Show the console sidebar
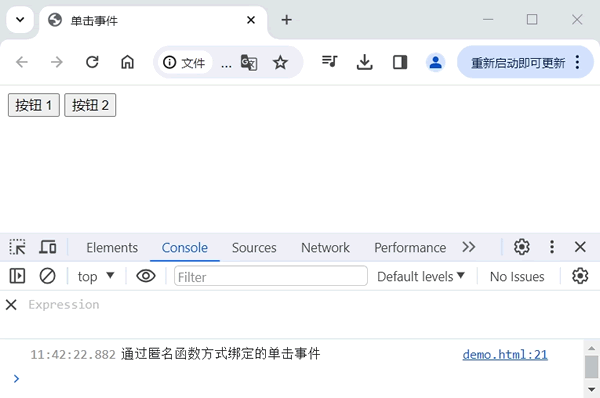 pos(17,276)
